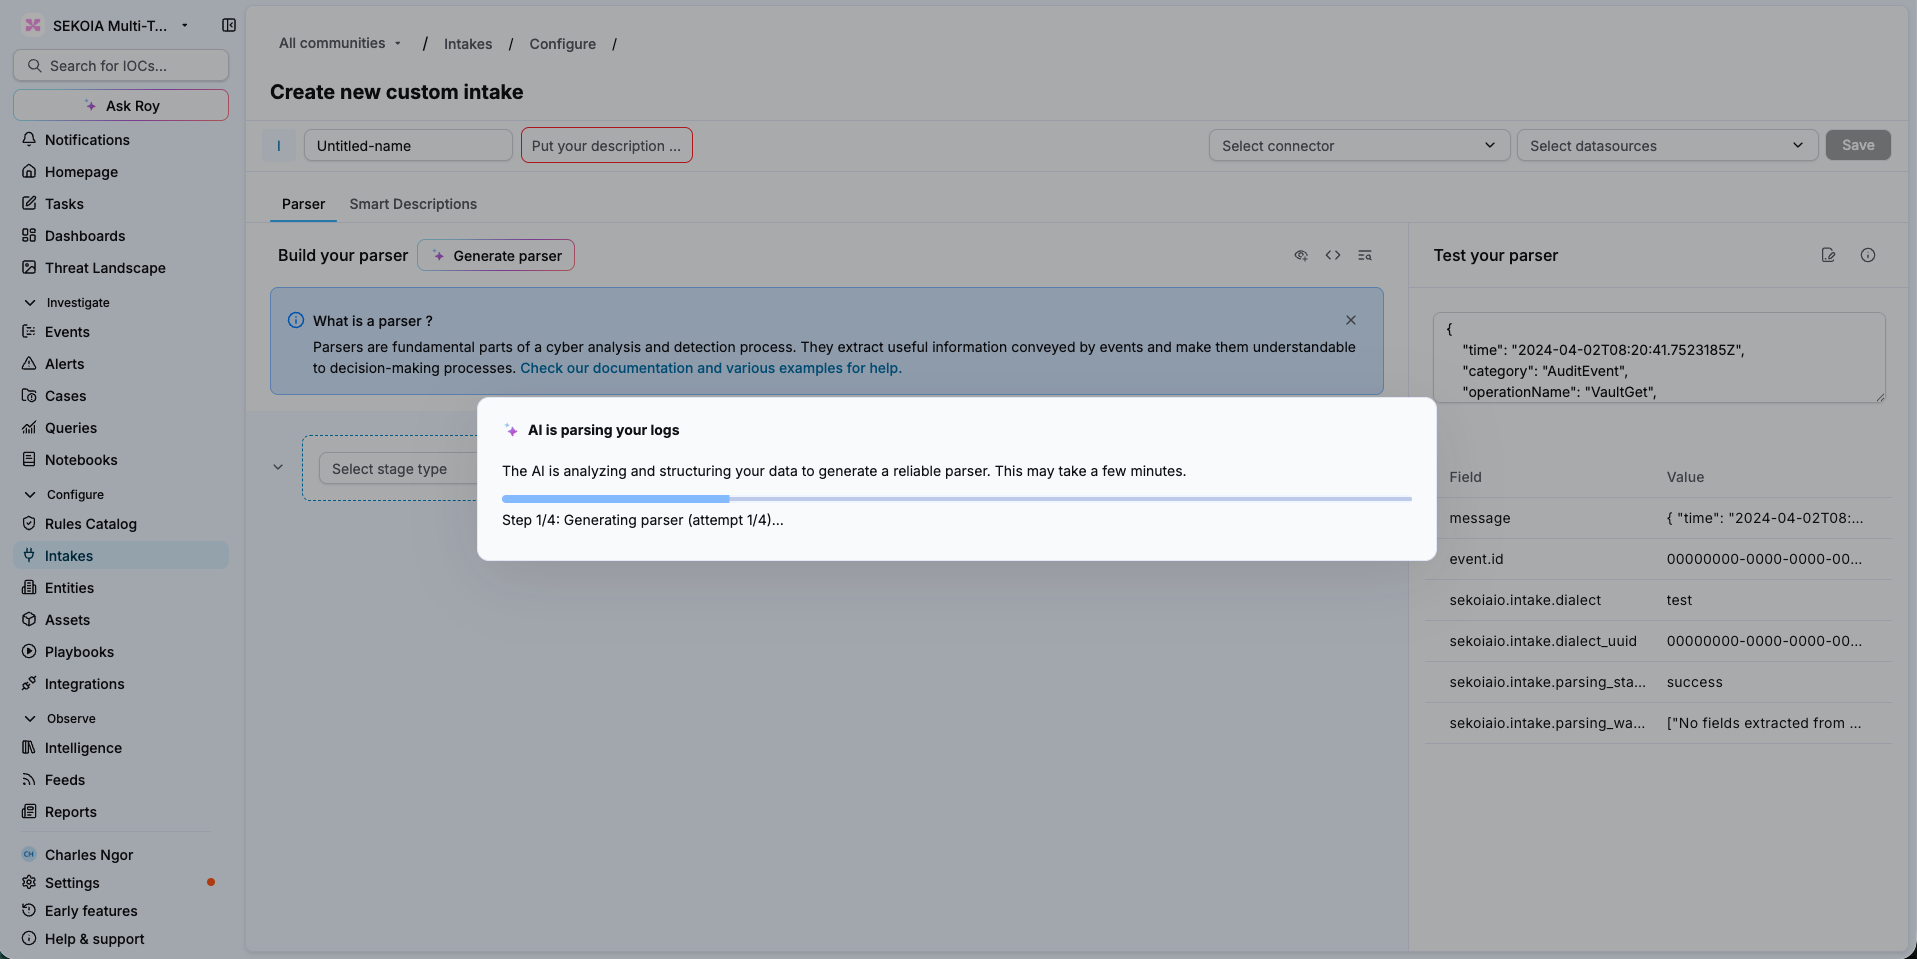Open the Intelligence page
This screenshot has height=959, width=1917.
[83, 748]
